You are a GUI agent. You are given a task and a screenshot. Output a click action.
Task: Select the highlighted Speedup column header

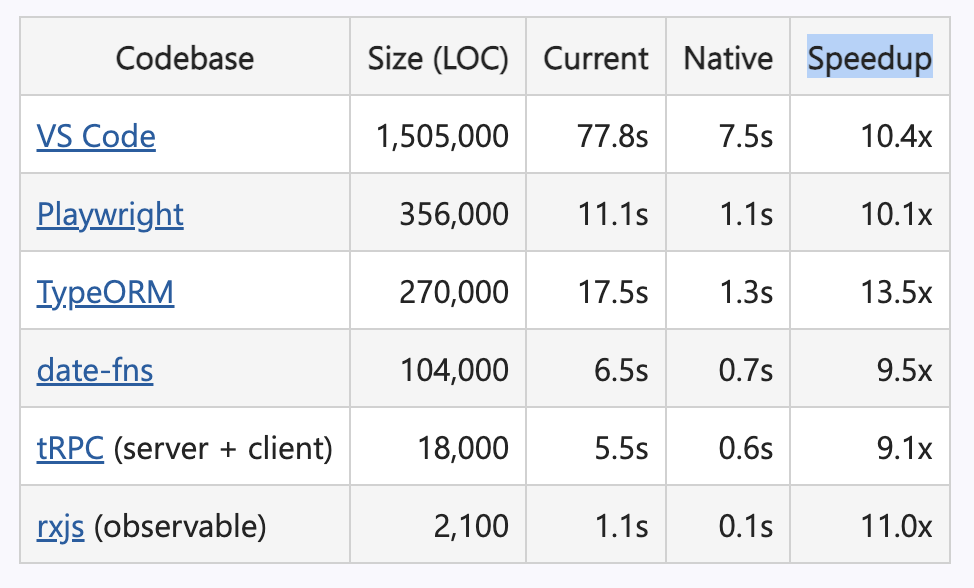pos(870,58)
